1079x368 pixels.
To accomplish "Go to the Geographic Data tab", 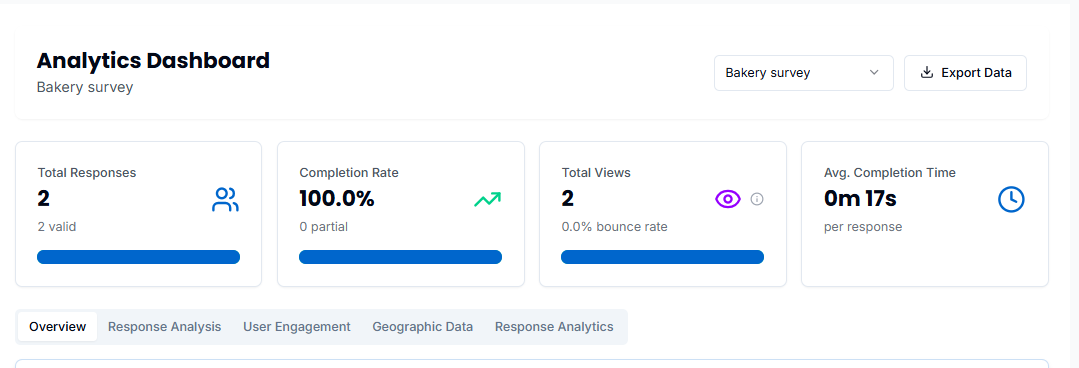I will pos(423,327).
